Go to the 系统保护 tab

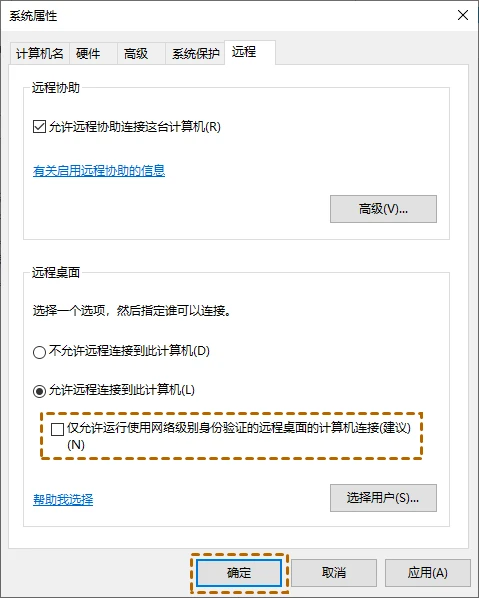195,53
